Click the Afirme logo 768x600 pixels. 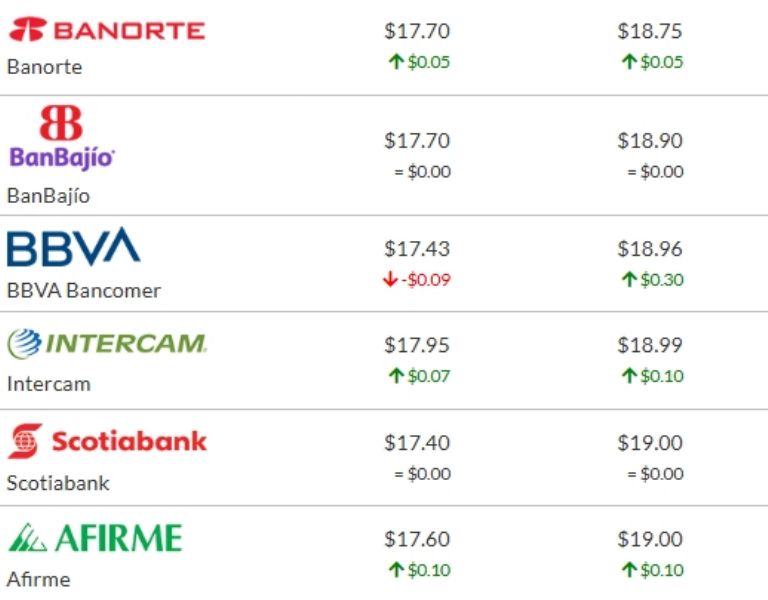(x=95, y=539)
